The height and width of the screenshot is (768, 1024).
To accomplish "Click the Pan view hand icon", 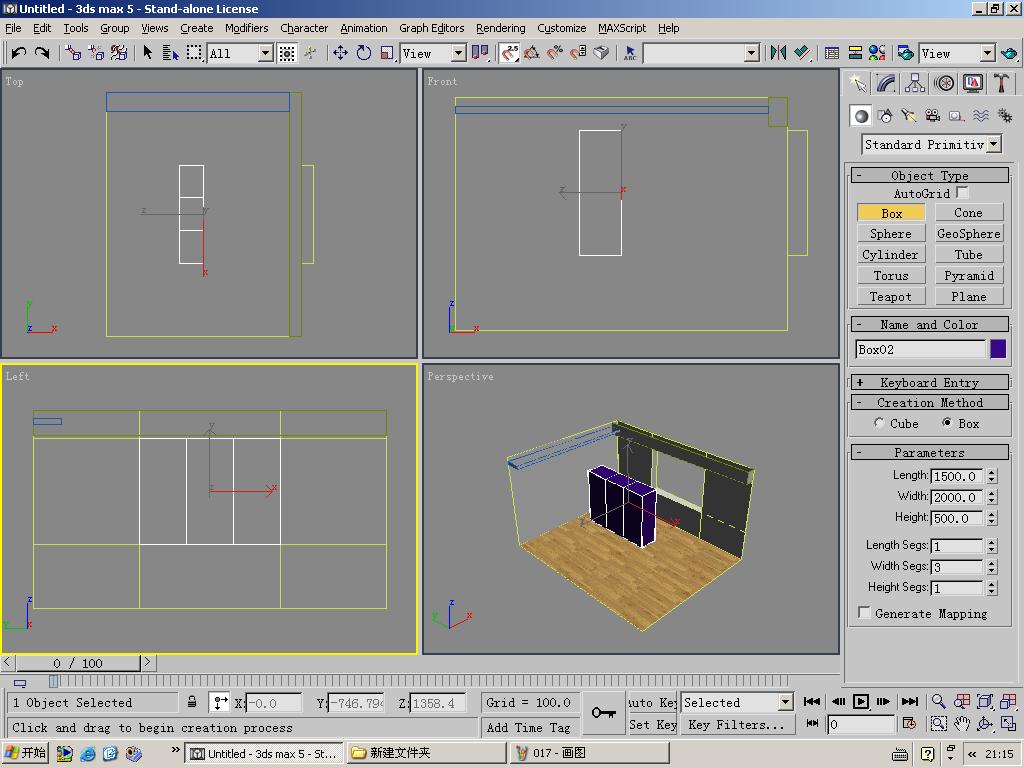I will [x=962, y=724].
